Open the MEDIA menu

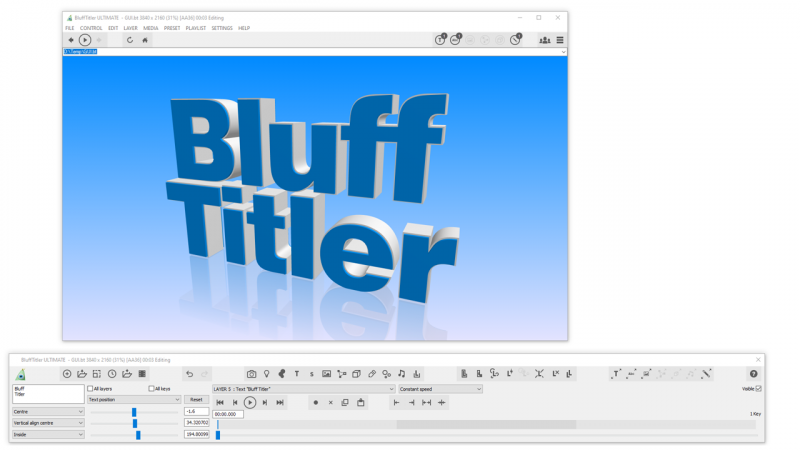(x=151, y=28)
